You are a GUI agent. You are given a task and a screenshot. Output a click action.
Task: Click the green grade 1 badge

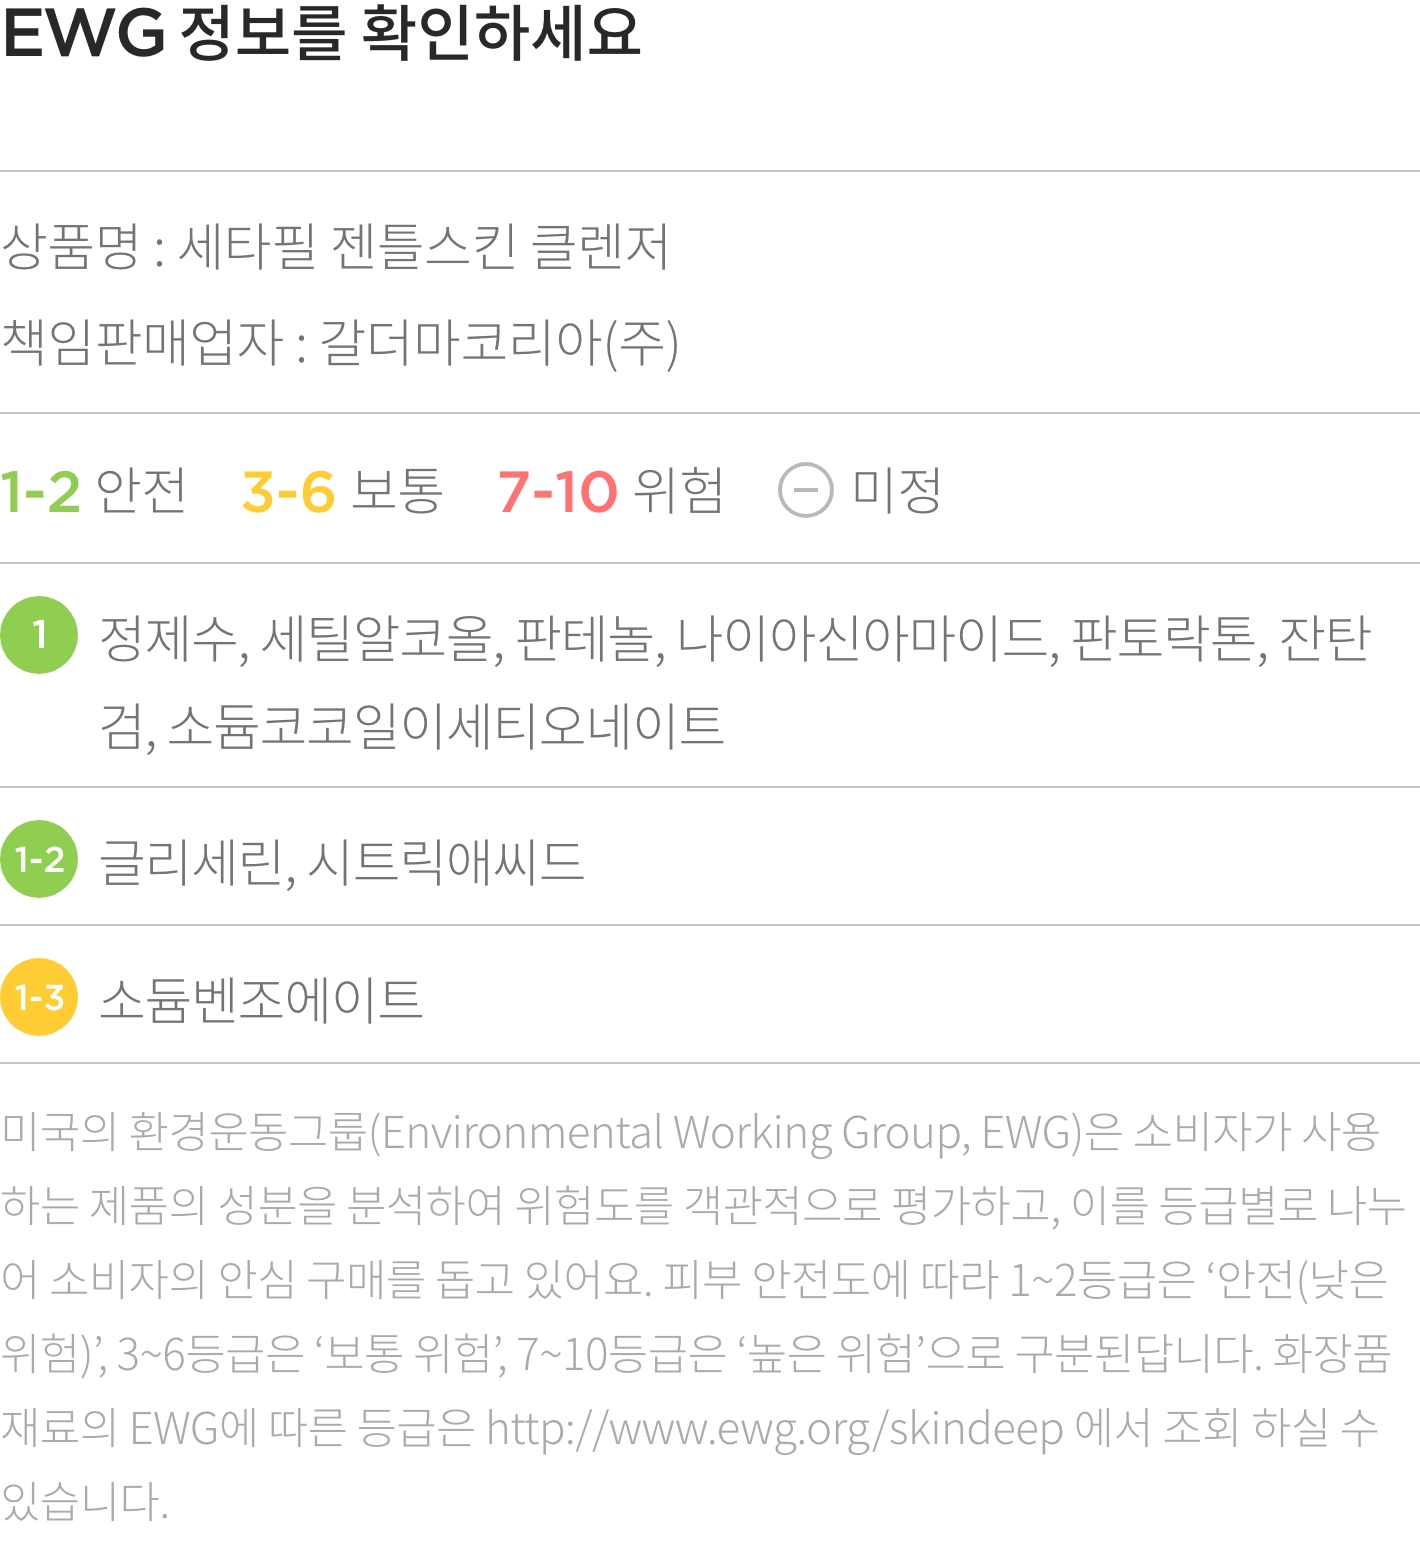[39, 635]
